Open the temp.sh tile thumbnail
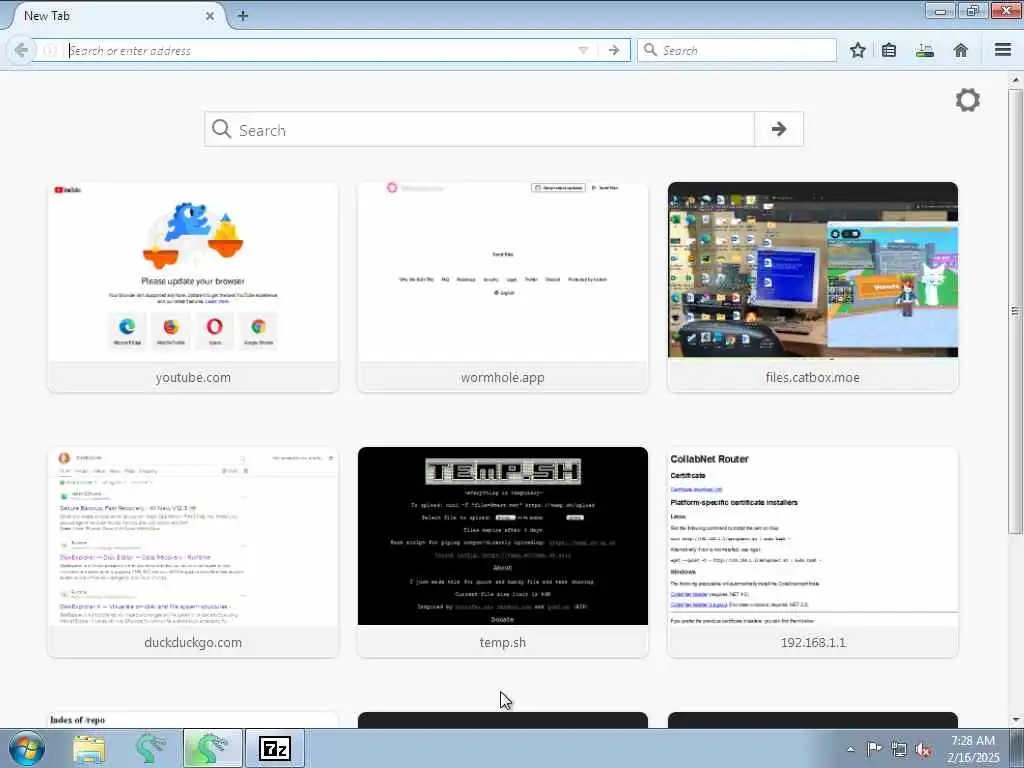 (x=503, y=536)
